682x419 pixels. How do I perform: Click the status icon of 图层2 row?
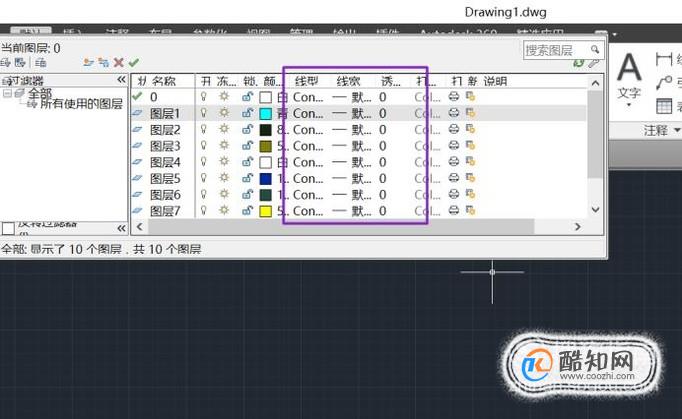pos(137,129)
